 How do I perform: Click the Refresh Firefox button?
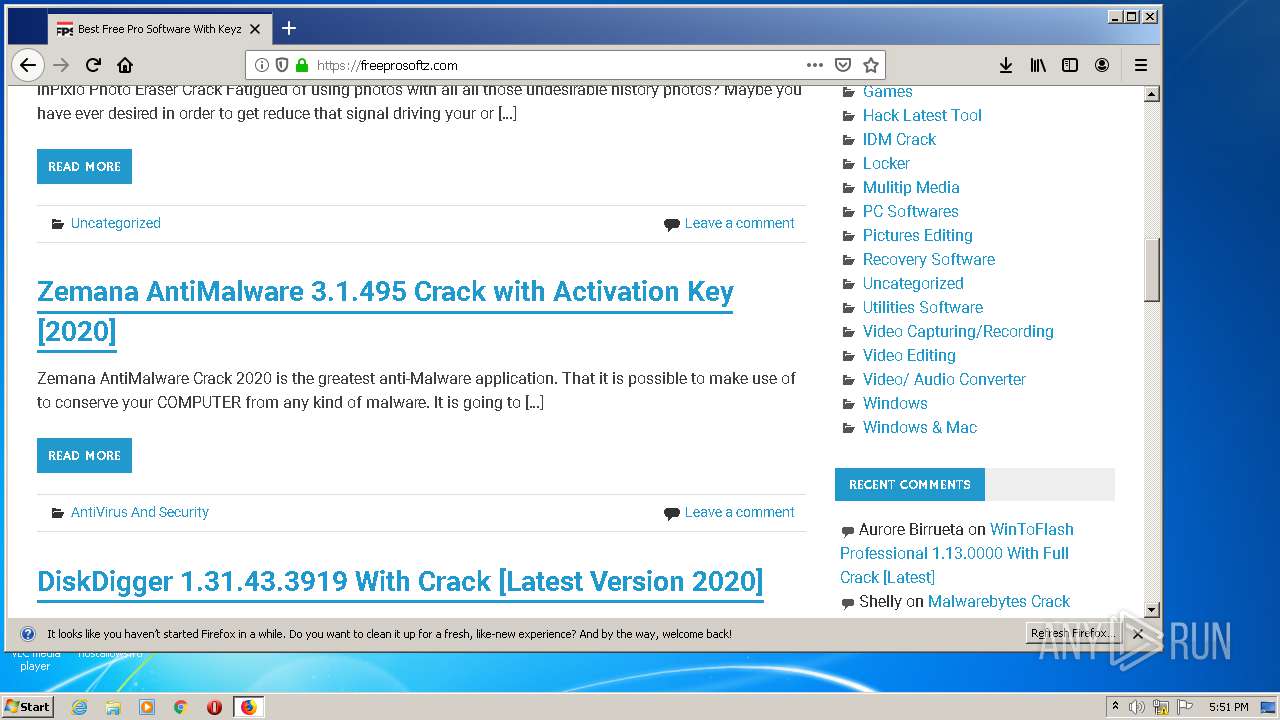pyautogui.click(x=1072, y=633)
